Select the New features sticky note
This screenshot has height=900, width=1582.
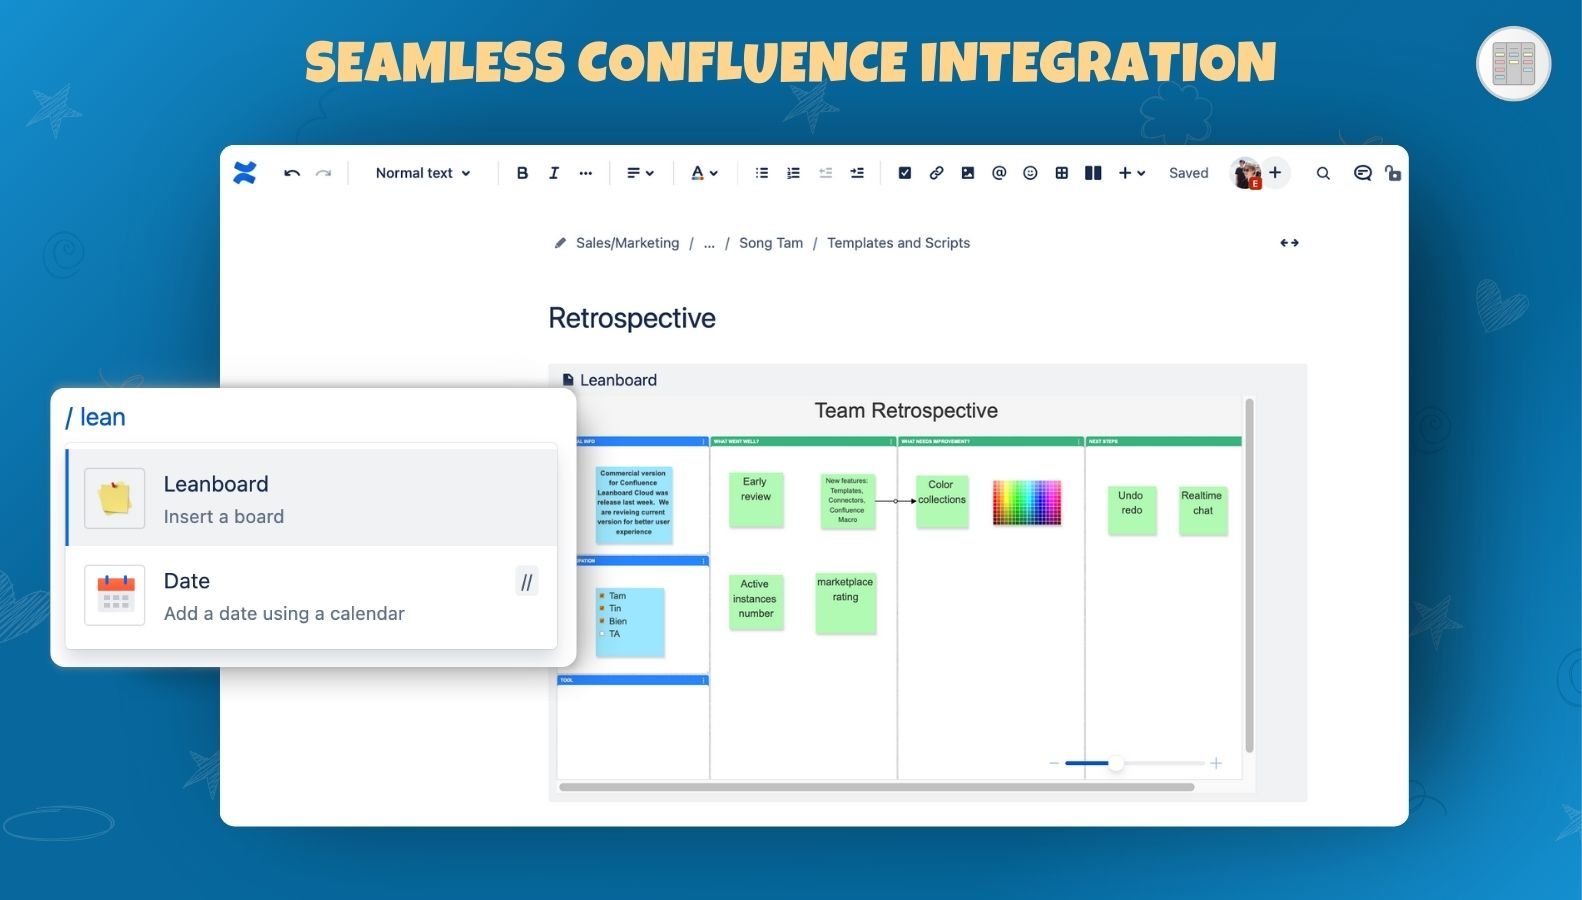coord(847,500)
